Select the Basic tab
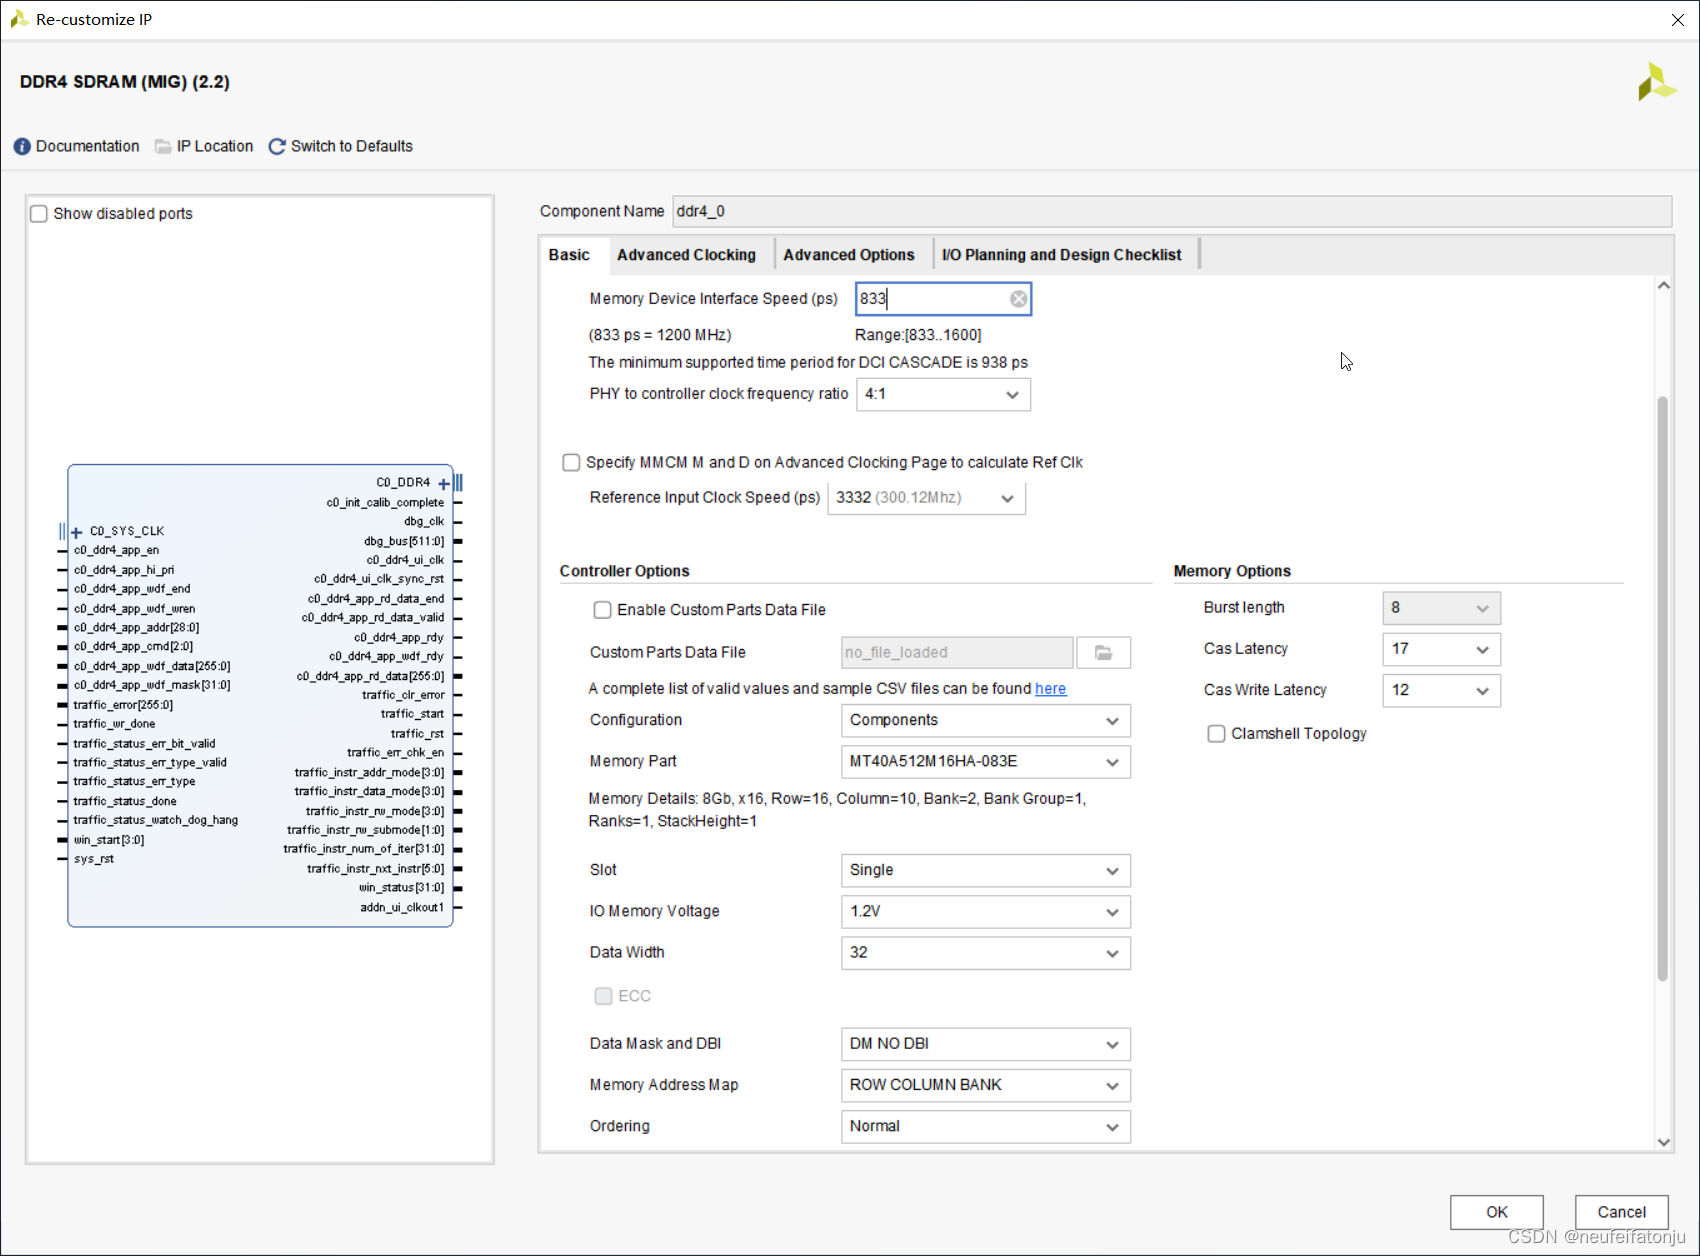Image resolution: width=1700 pixels, height=1256 pixels. coord(569,255)
